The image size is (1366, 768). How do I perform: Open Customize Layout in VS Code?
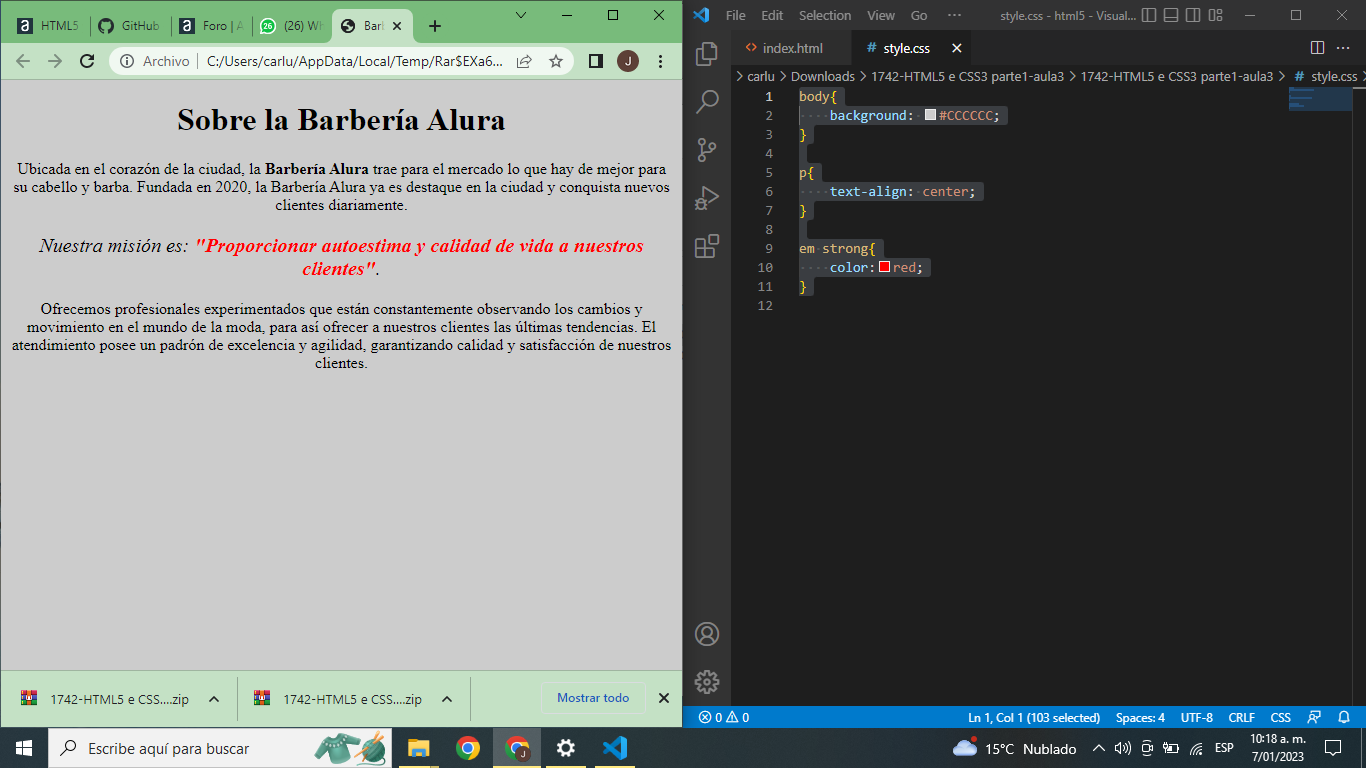(1215, 15)
